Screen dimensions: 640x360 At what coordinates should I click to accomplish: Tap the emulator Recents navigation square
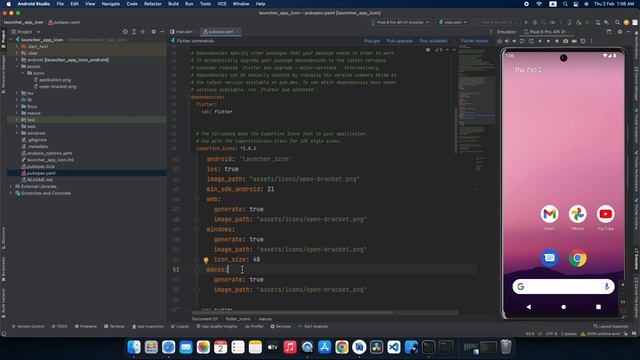[x=598, y=307]
